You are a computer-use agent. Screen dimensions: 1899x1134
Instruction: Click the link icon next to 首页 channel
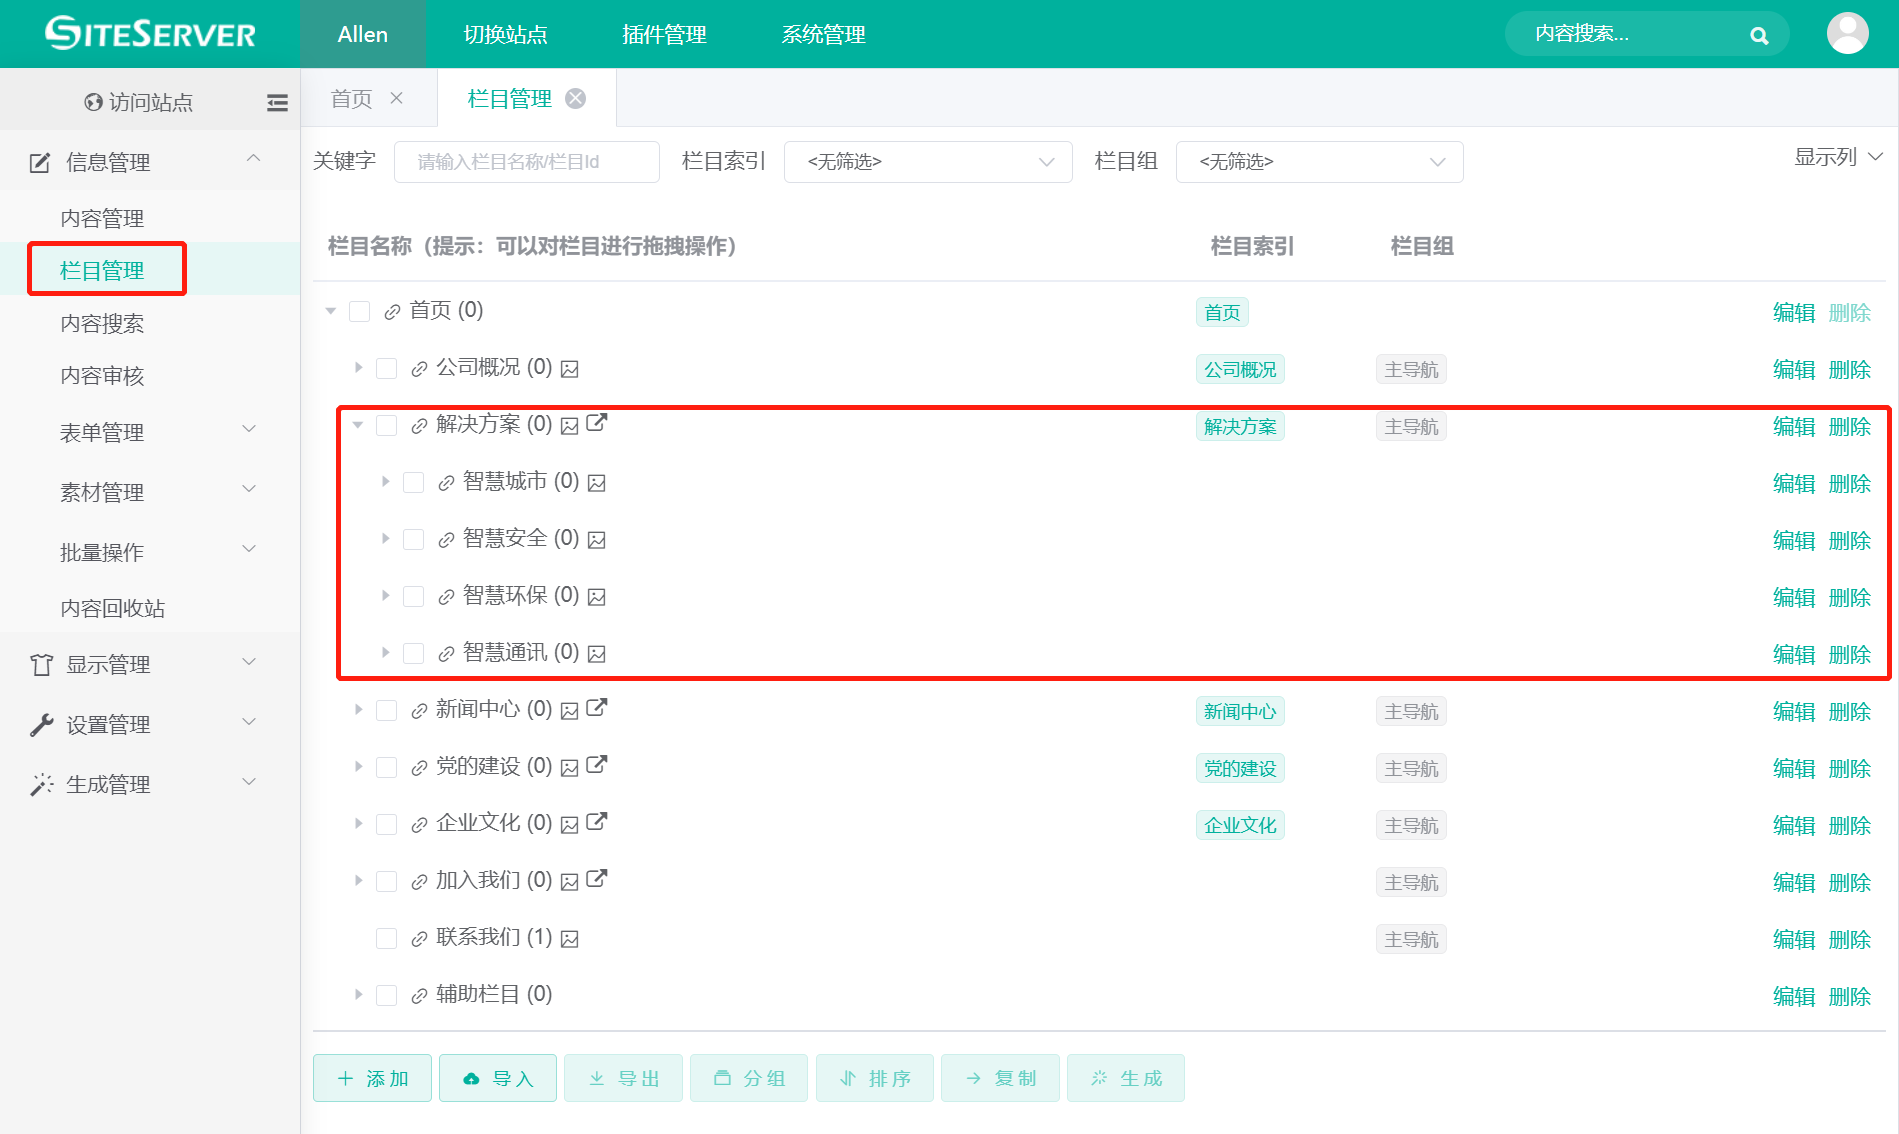click(x=390, y=311)
